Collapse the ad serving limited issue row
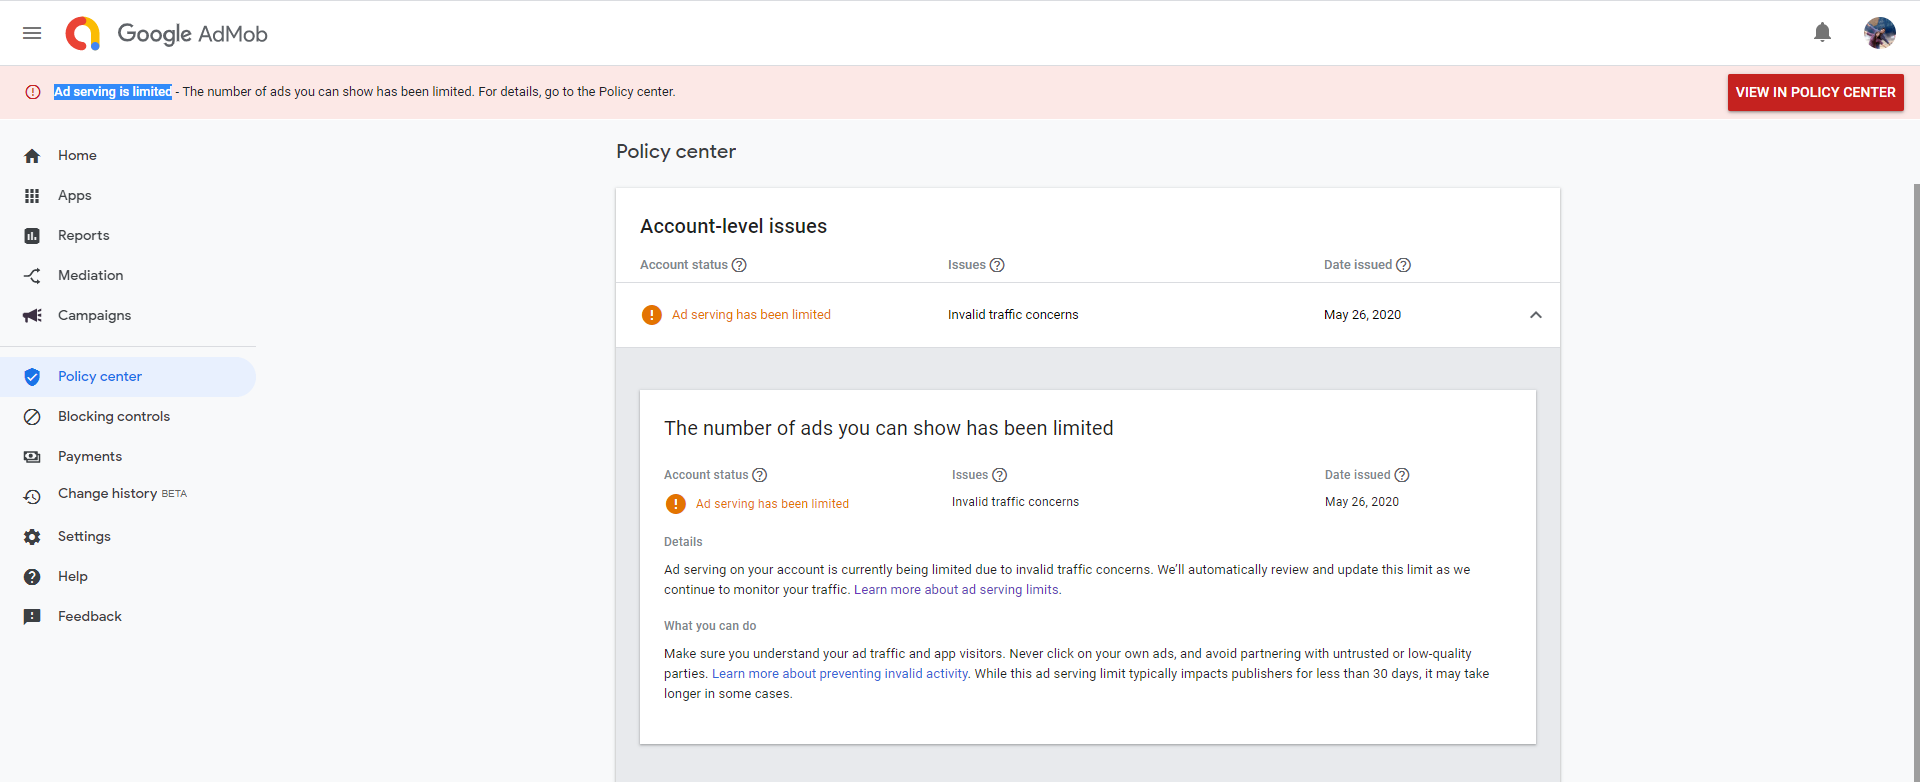The width and height of the screenshot is (1920, 782). tap(1536, 315)
